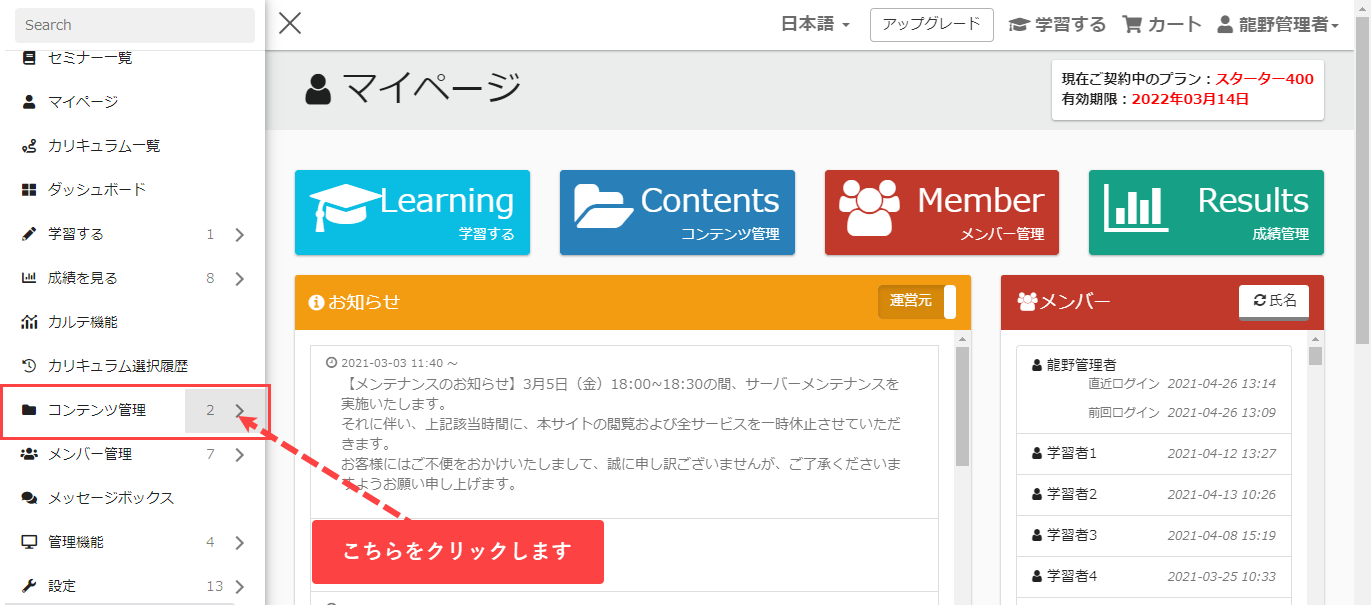
Task: Click the アップグレード button
Action: 931,24
